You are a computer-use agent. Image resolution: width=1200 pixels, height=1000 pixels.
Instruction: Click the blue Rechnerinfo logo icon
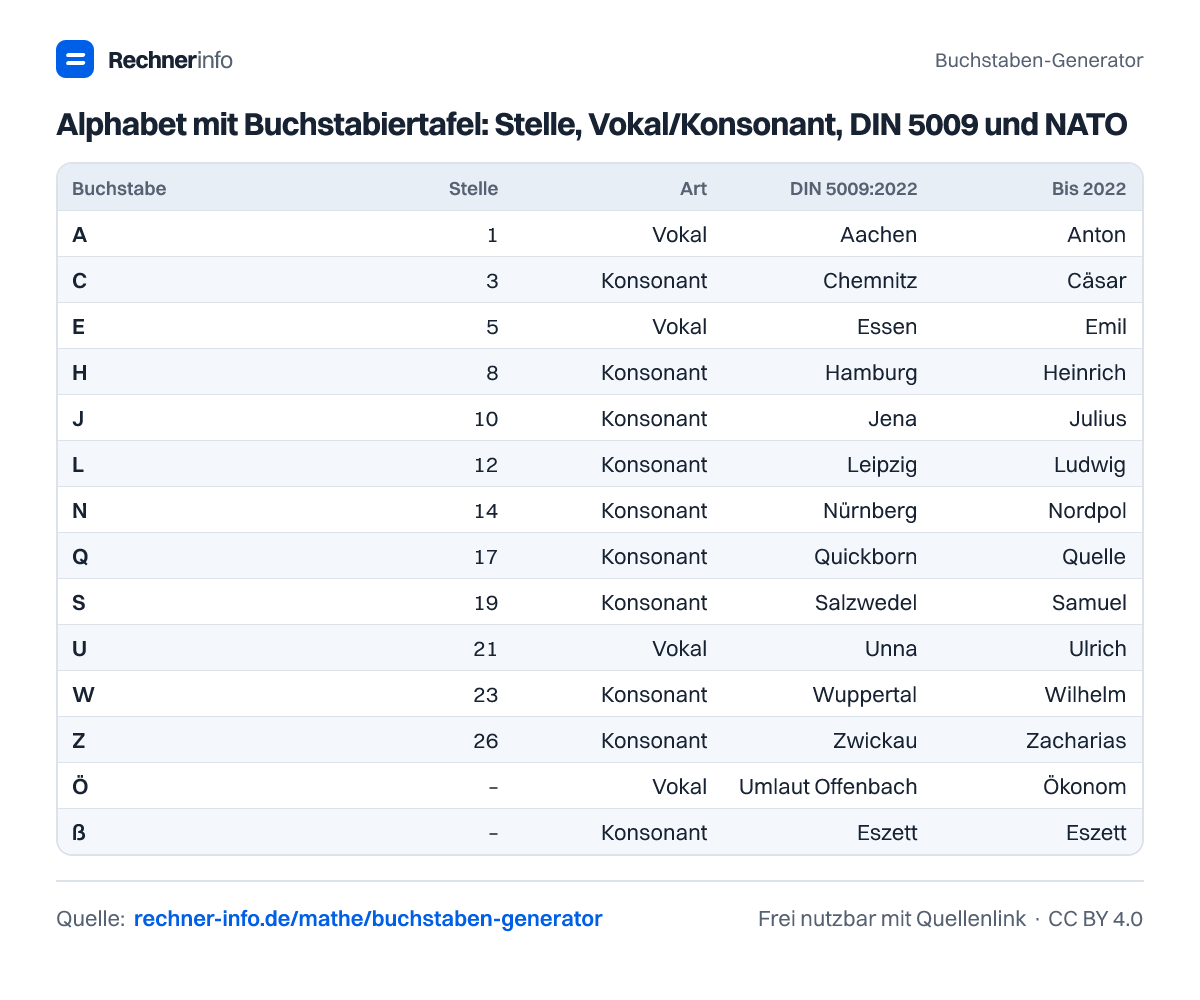click(x=75, y=59)
